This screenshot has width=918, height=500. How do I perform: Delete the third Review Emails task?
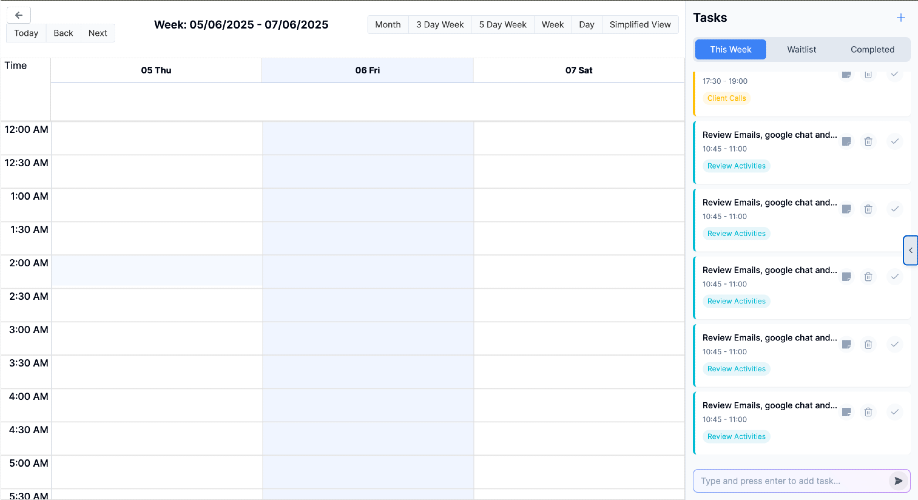[868, 276]
